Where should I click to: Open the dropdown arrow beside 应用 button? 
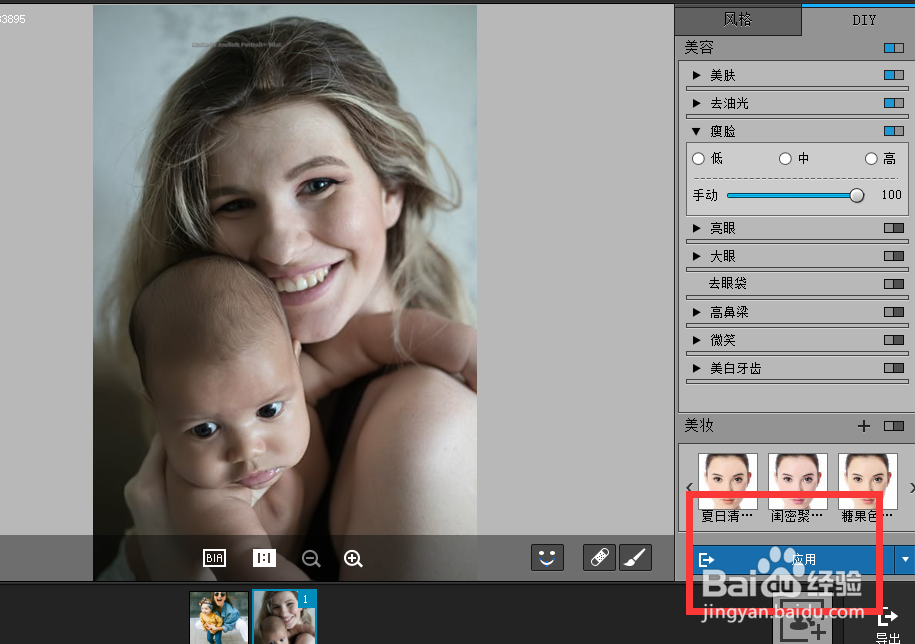click(x=904, y=559)
